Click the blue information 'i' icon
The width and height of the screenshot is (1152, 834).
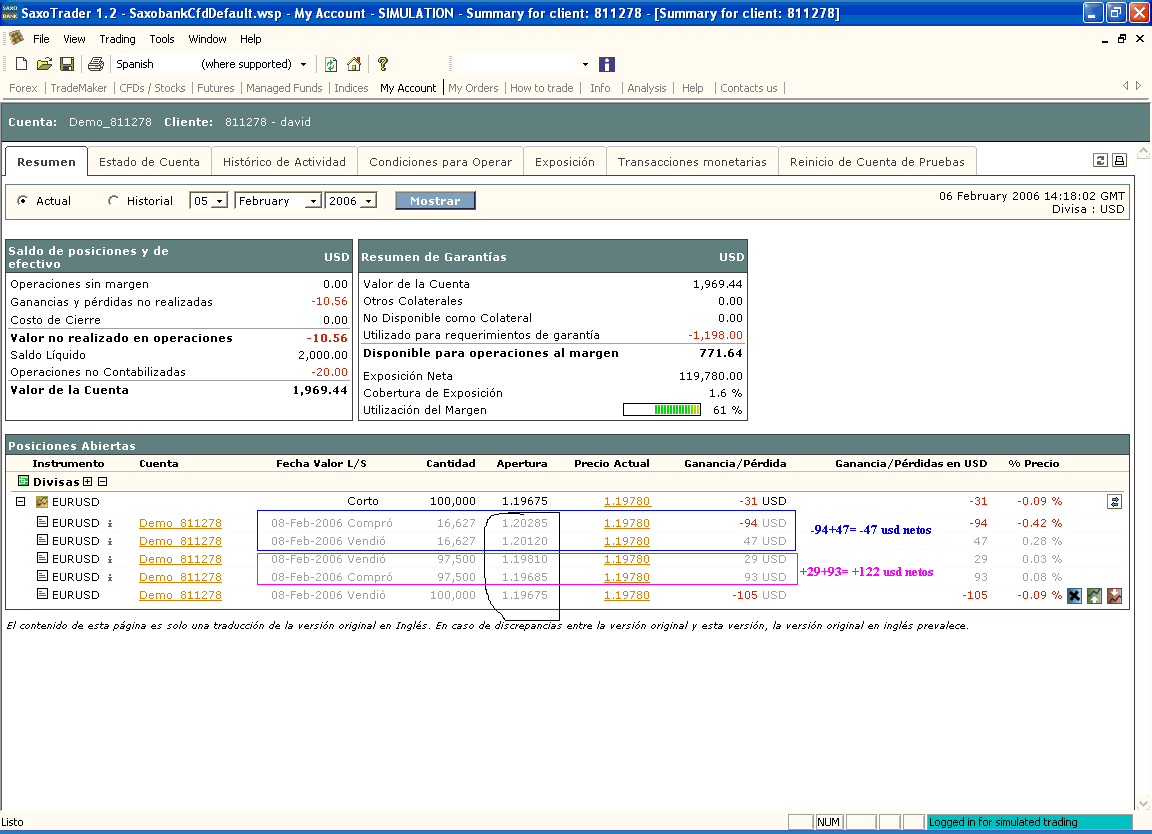click(607, 65)
